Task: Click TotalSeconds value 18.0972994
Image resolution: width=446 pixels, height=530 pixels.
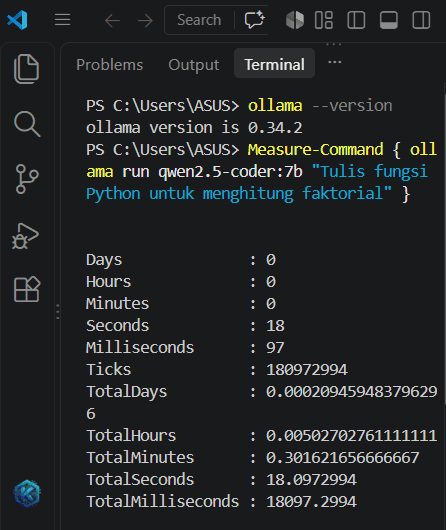Action: 311,479
